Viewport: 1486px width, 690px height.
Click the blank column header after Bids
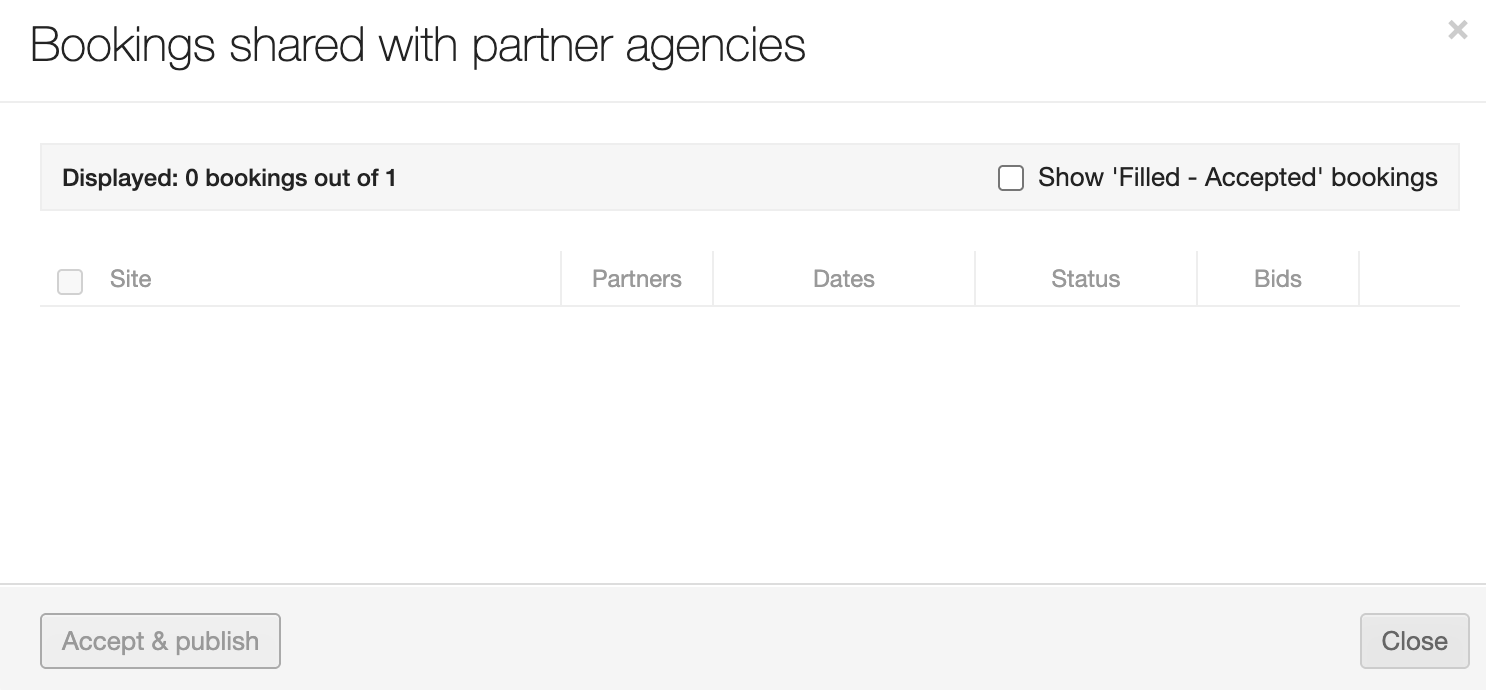click(x=1409, y=279)
